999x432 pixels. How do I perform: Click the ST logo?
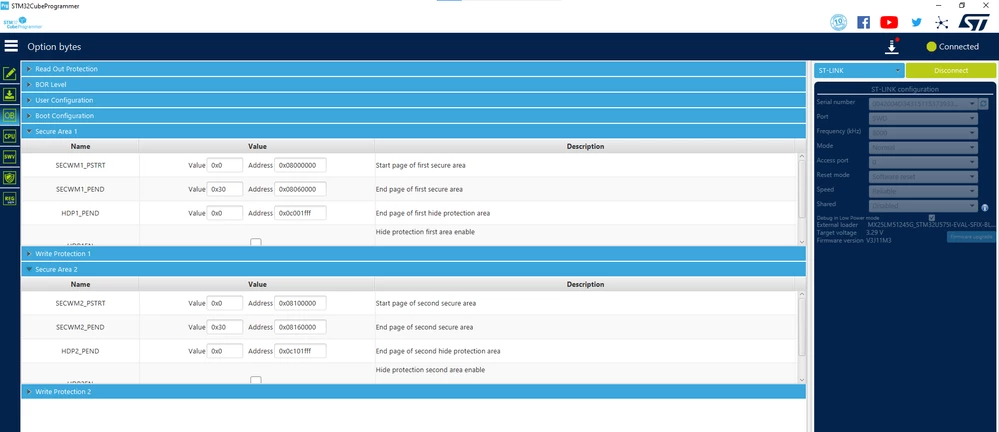click(x=974, y=22)
